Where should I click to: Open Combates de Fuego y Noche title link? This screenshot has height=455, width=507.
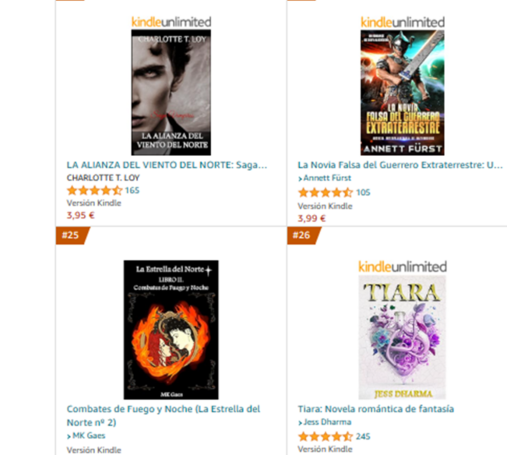pos(163,416)
